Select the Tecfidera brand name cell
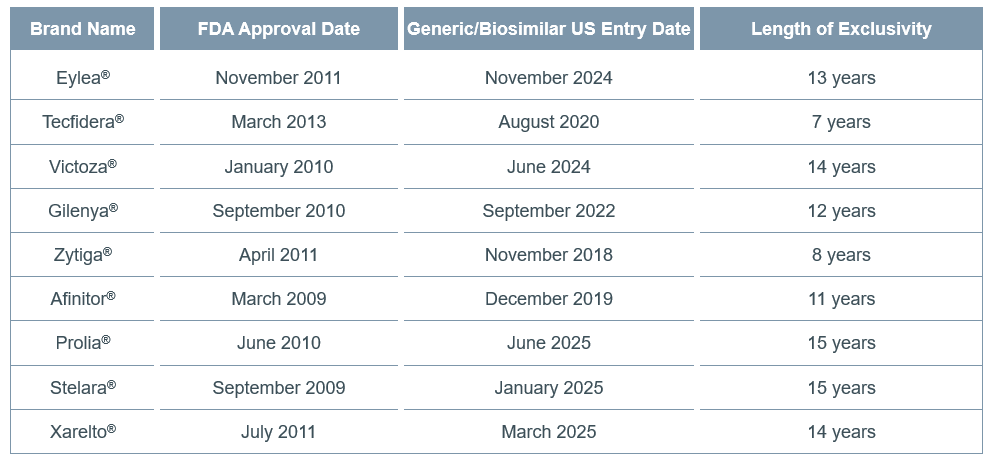Screen dimensions: 991x459 (x=82, y=121)
